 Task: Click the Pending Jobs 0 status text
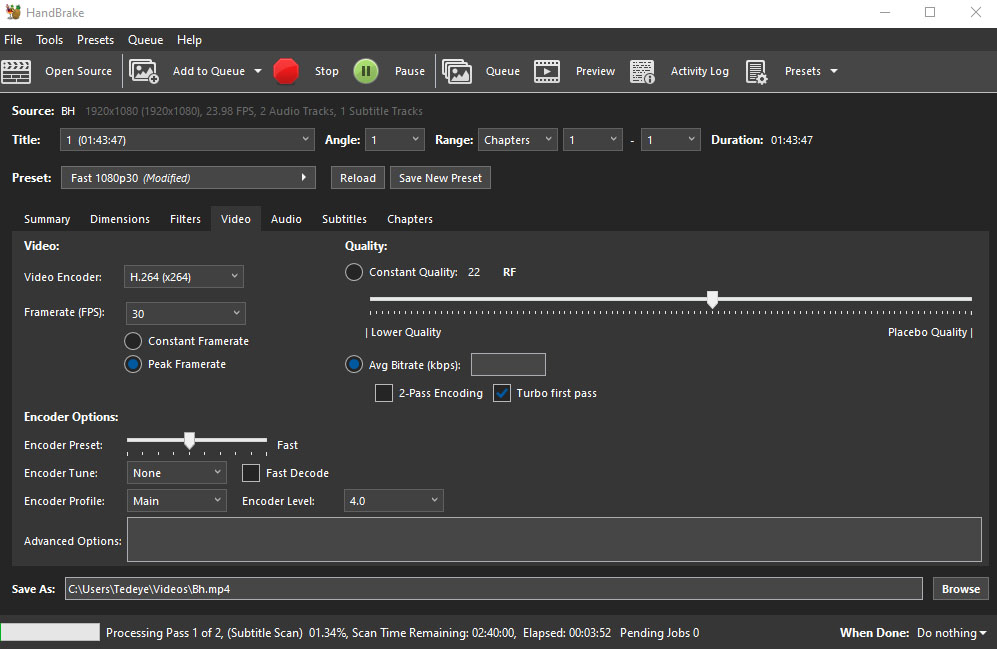coord(659,632)
